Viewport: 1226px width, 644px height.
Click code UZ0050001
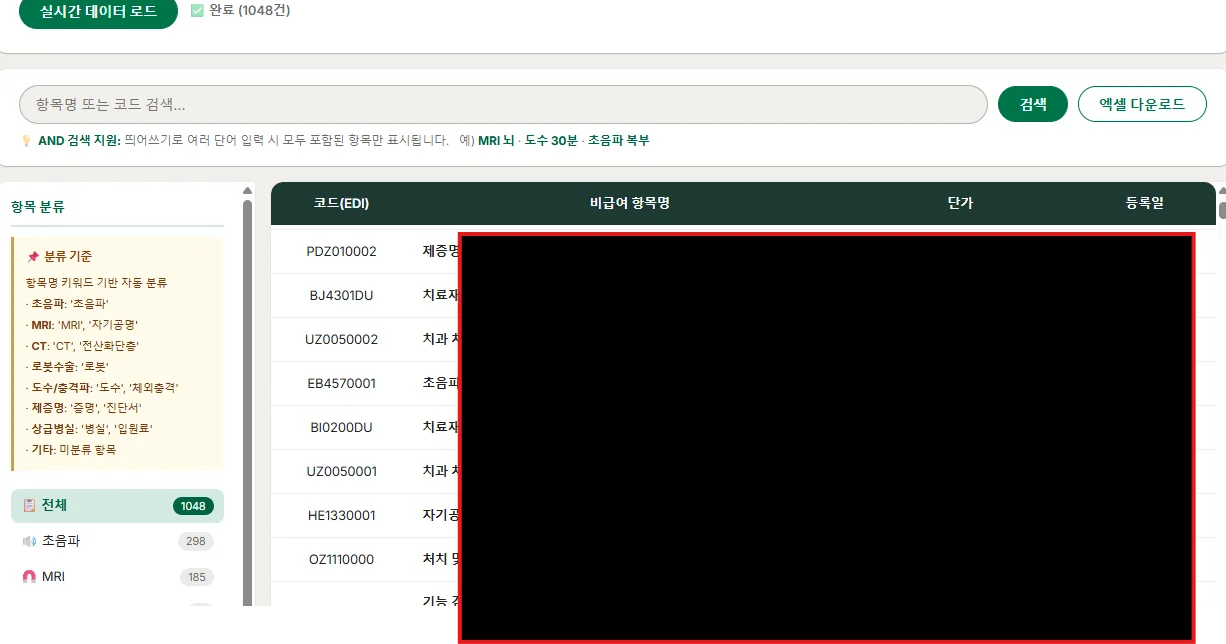[341, 471]
